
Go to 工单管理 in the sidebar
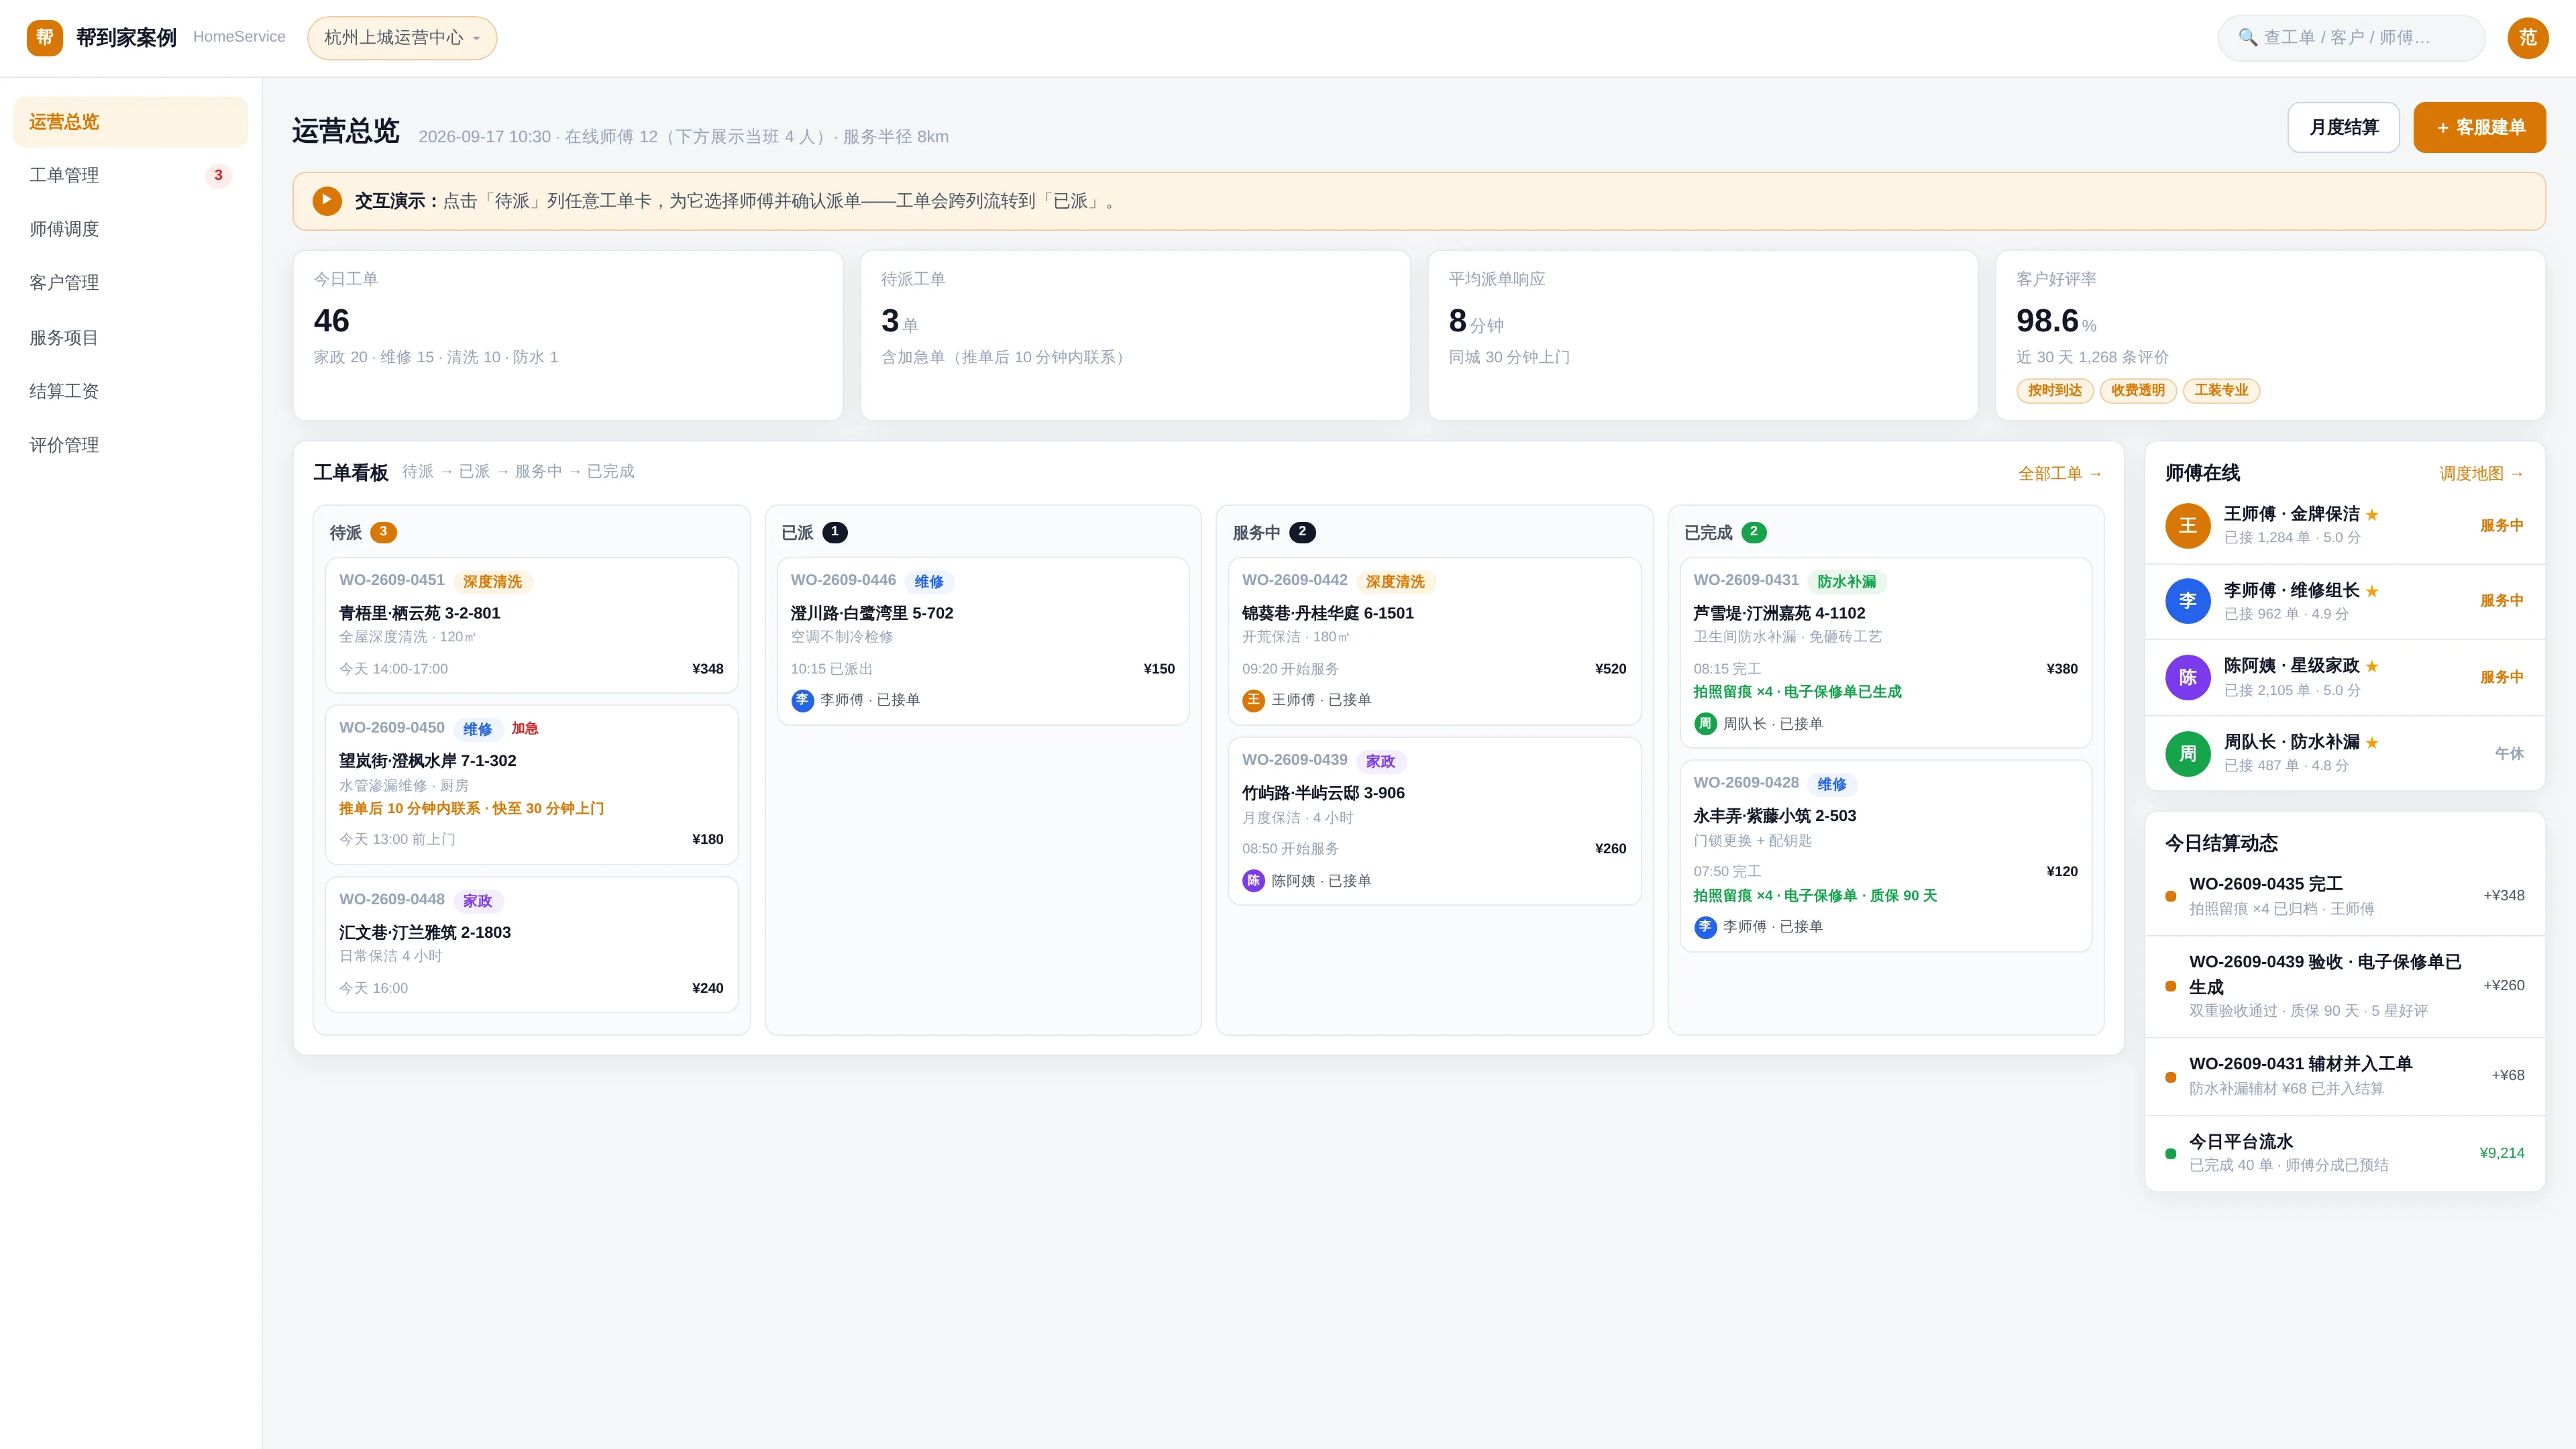click(130, 176)
